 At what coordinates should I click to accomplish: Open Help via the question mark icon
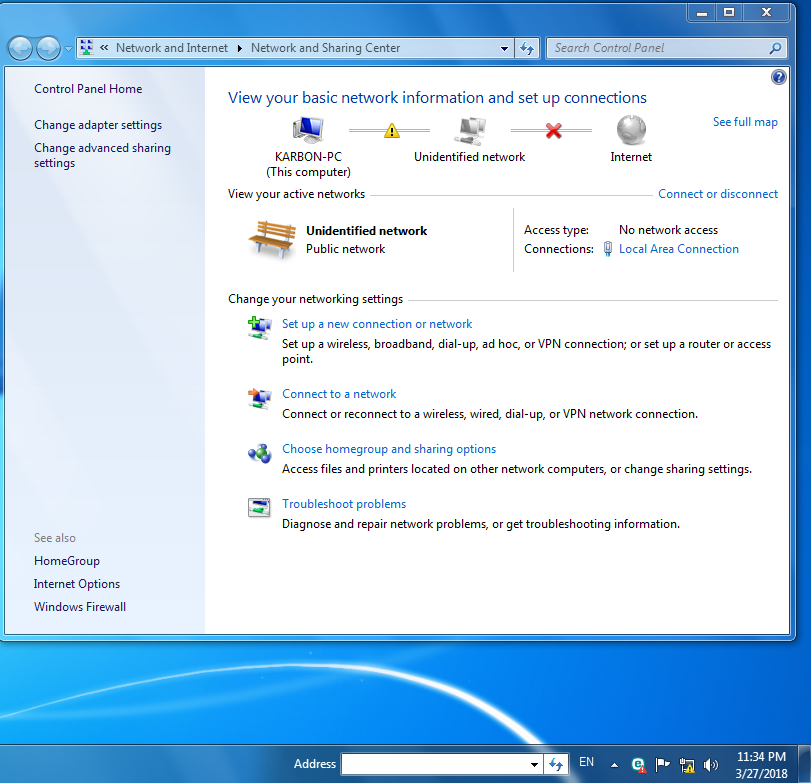coord(778,77)
